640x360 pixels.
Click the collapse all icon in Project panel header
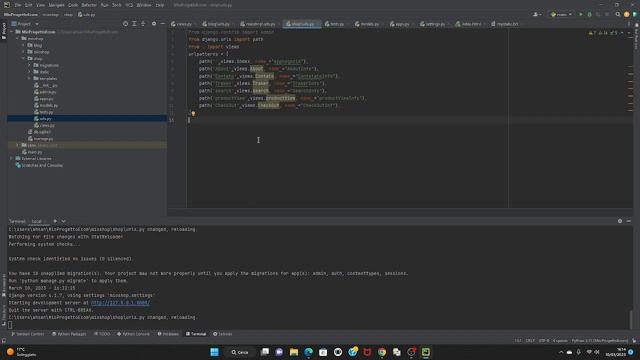coord(143,24)
